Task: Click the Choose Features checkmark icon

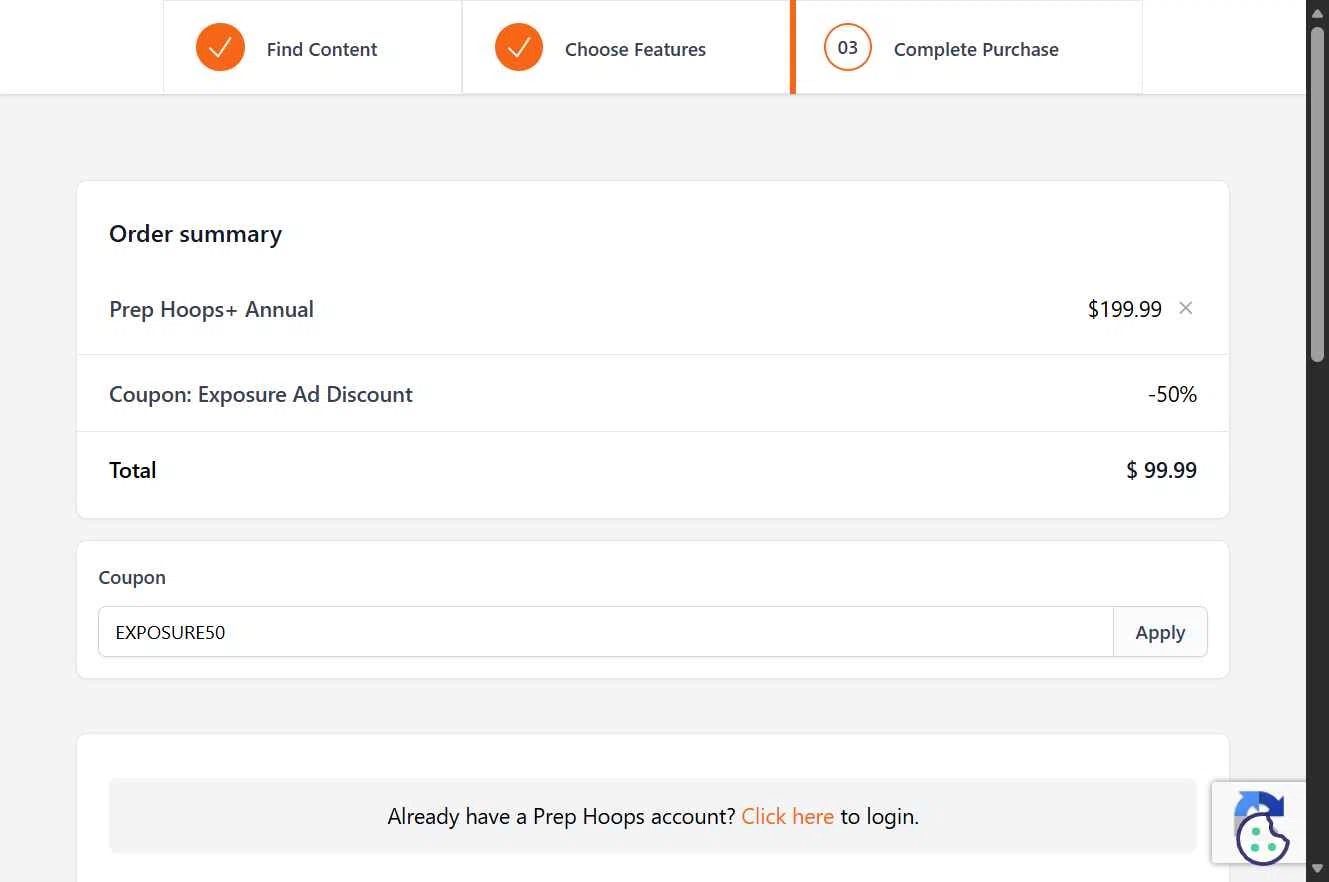Action: (519, 47)
